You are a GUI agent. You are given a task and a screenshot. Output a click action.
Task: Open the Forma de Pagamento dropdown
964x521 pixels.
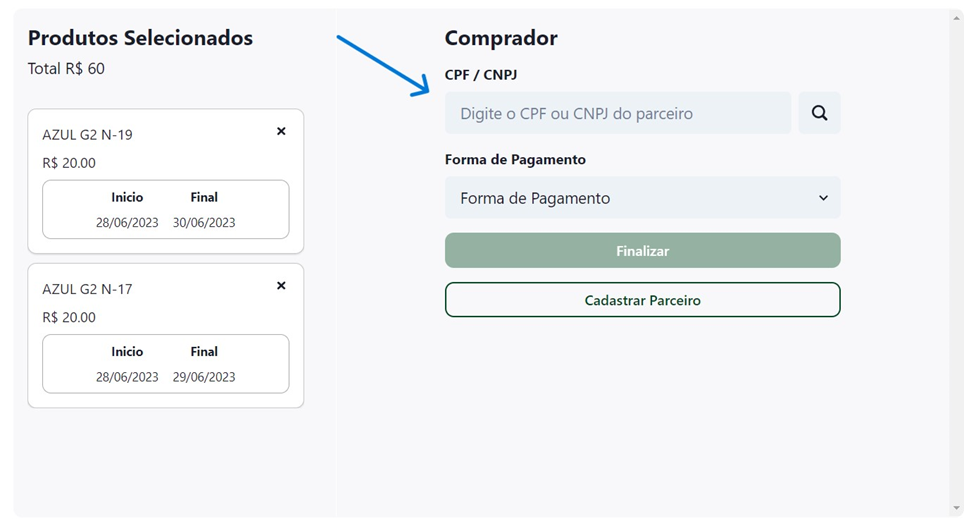click(x=642, y=198)
